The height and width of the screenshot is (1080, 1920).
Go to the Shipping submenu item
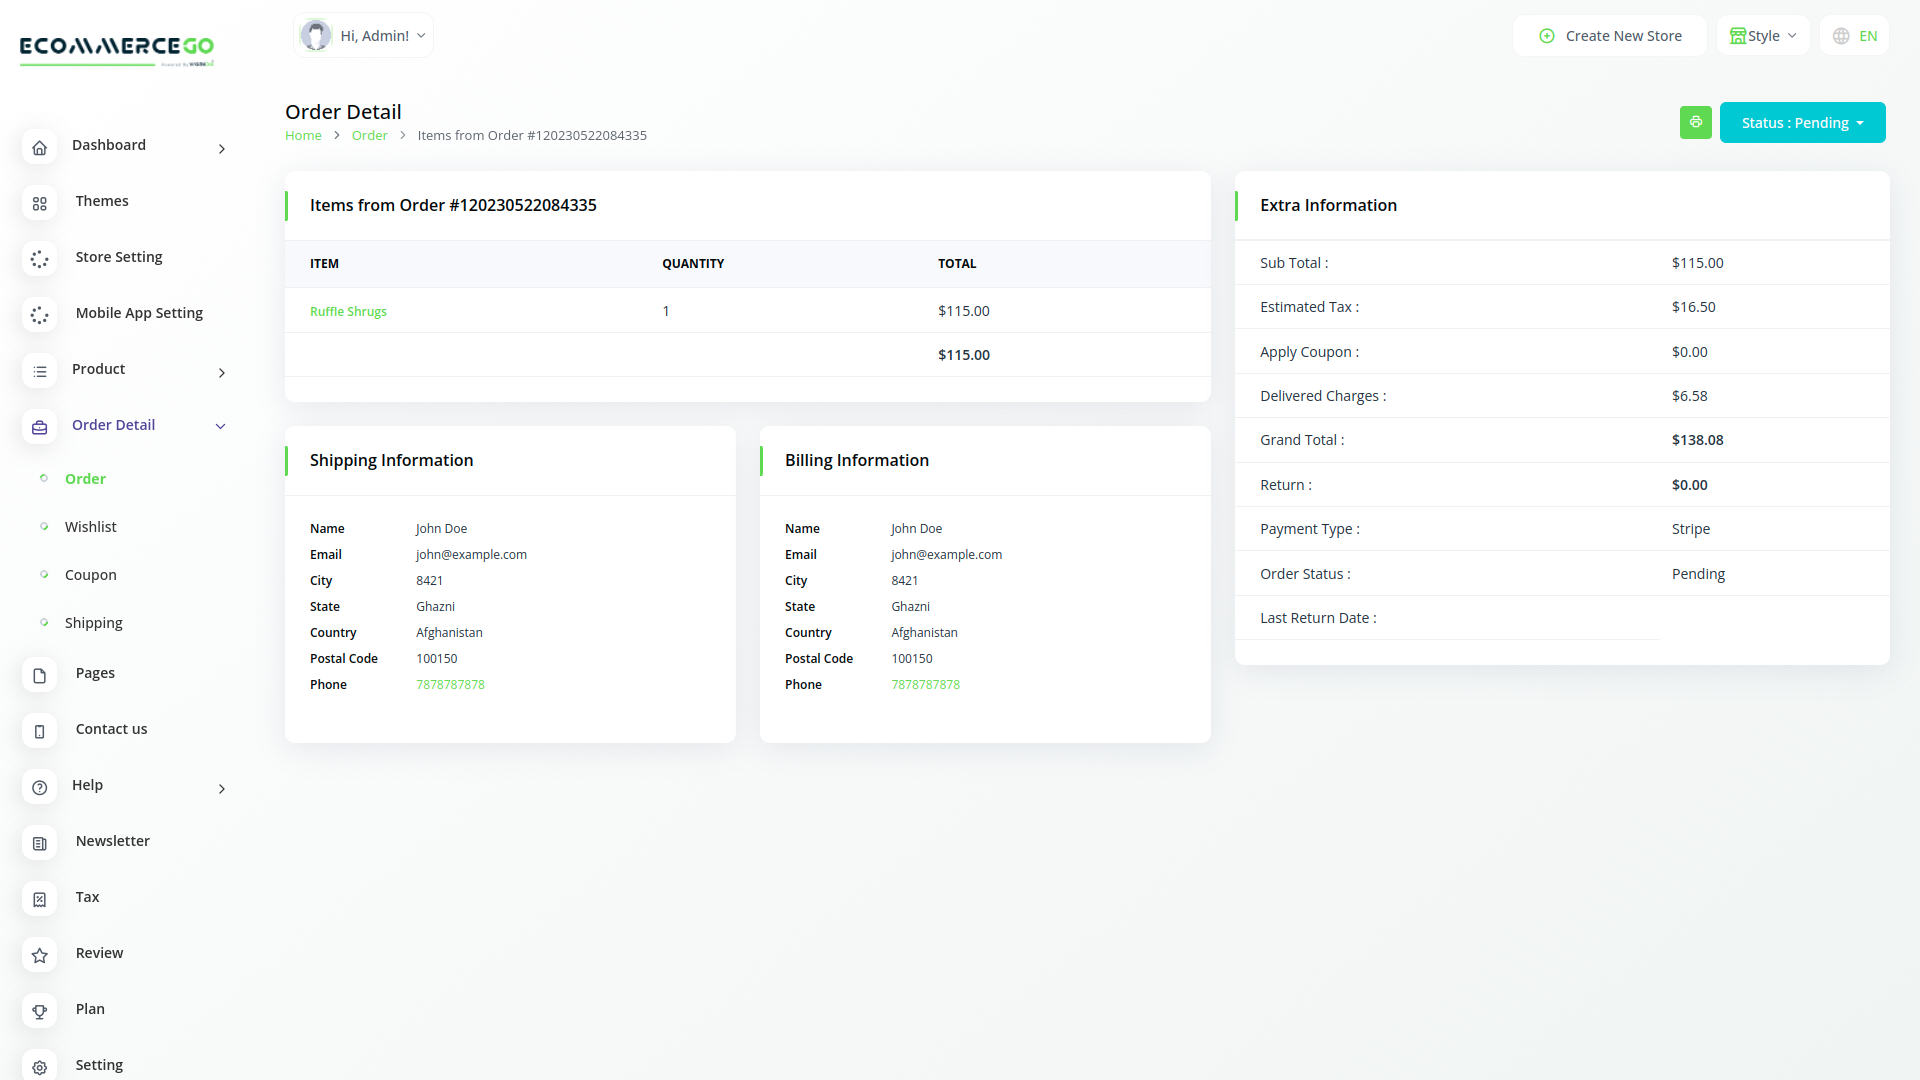pyautogui.click(x=93, y=623)
